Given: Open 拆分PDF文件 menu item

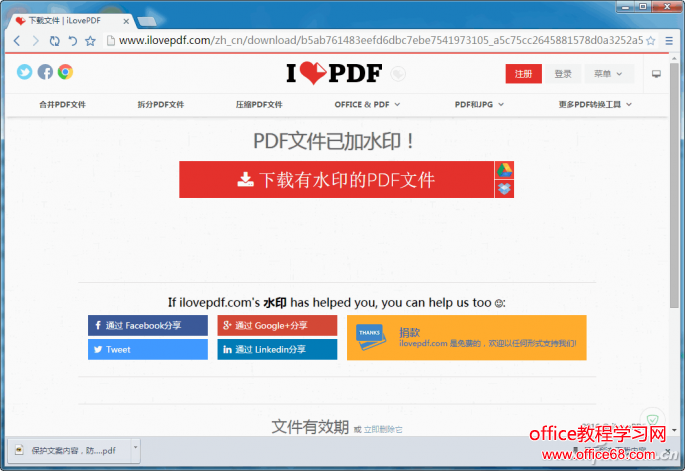Looking at the screenshot, I should (x=161, y=104).
